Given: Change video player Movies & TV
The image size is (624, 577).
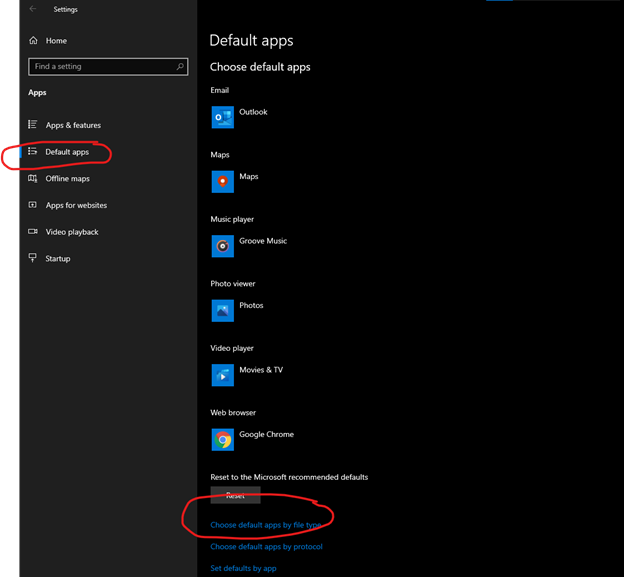Looking at the screenshot, I should pos(261,370).
